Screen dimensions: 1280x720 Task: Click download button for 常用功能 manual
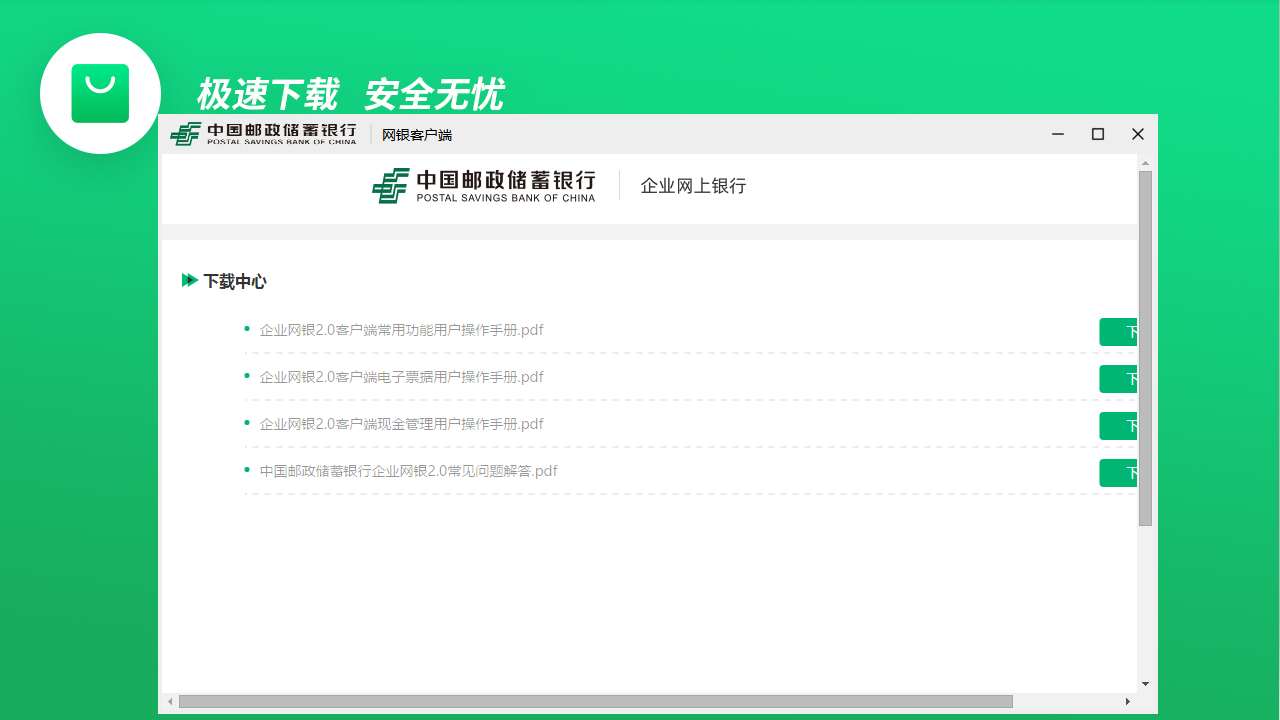pos(1118,331)
